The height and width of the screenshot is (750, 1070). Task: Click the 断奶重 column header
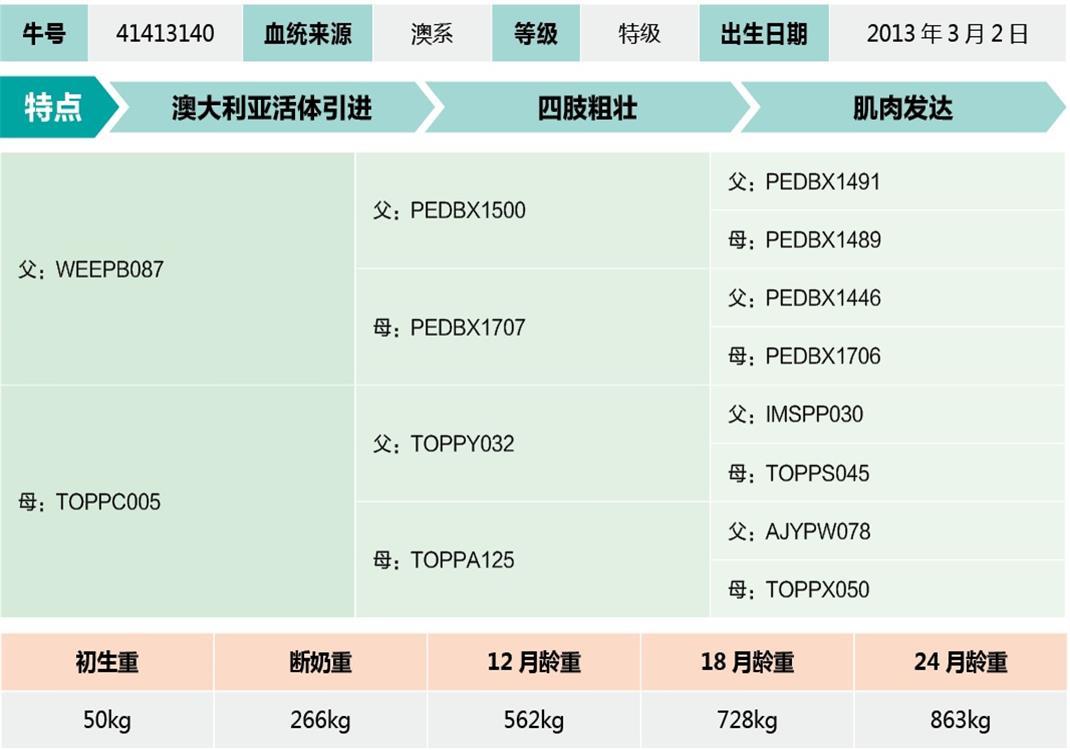(320, 662)
